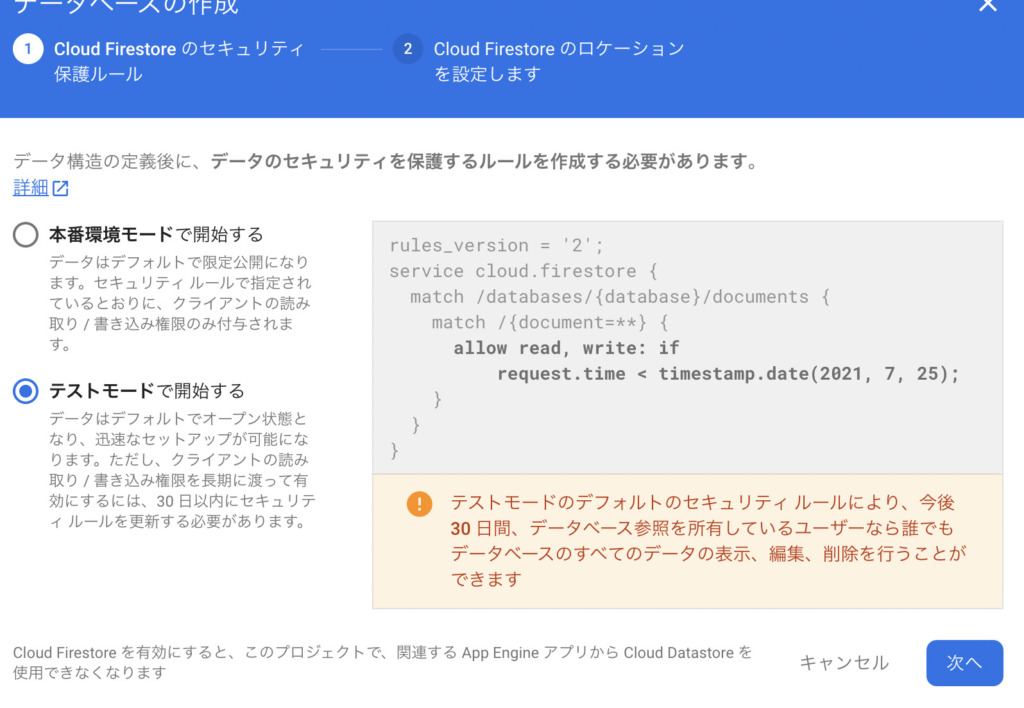Screen dimensions: 1024x708
Task: Click the external link icon beside 詳細
Action: tap(60, 188)
